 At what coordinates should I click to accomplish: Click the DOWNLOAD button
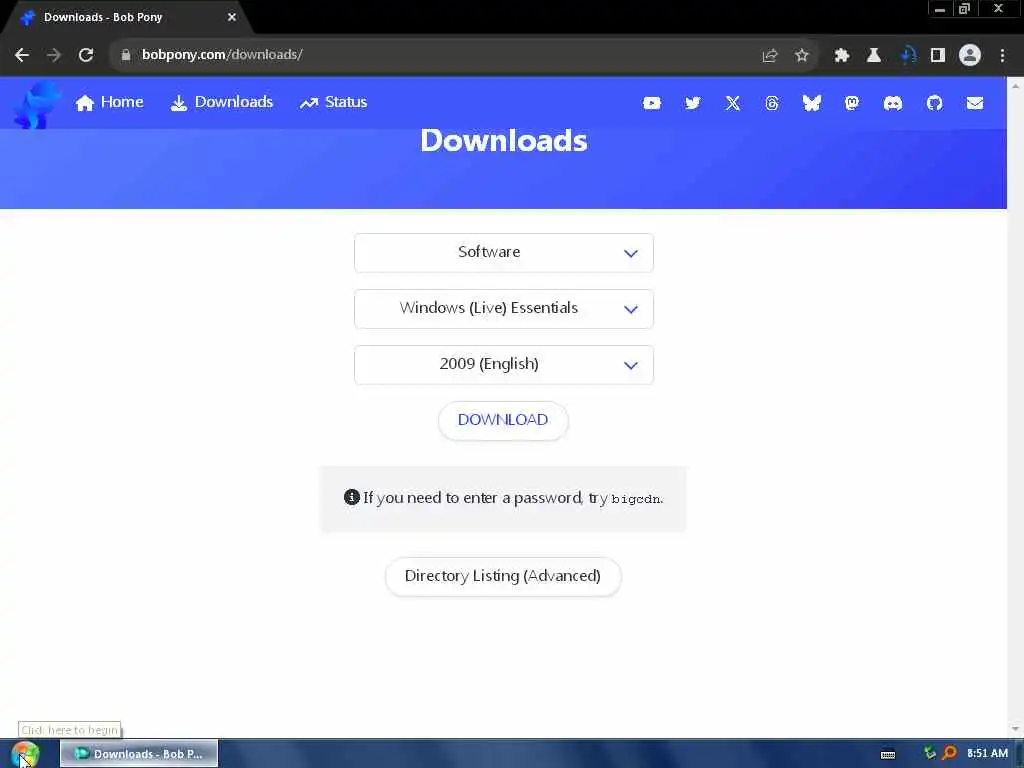[x=503, y=421]
